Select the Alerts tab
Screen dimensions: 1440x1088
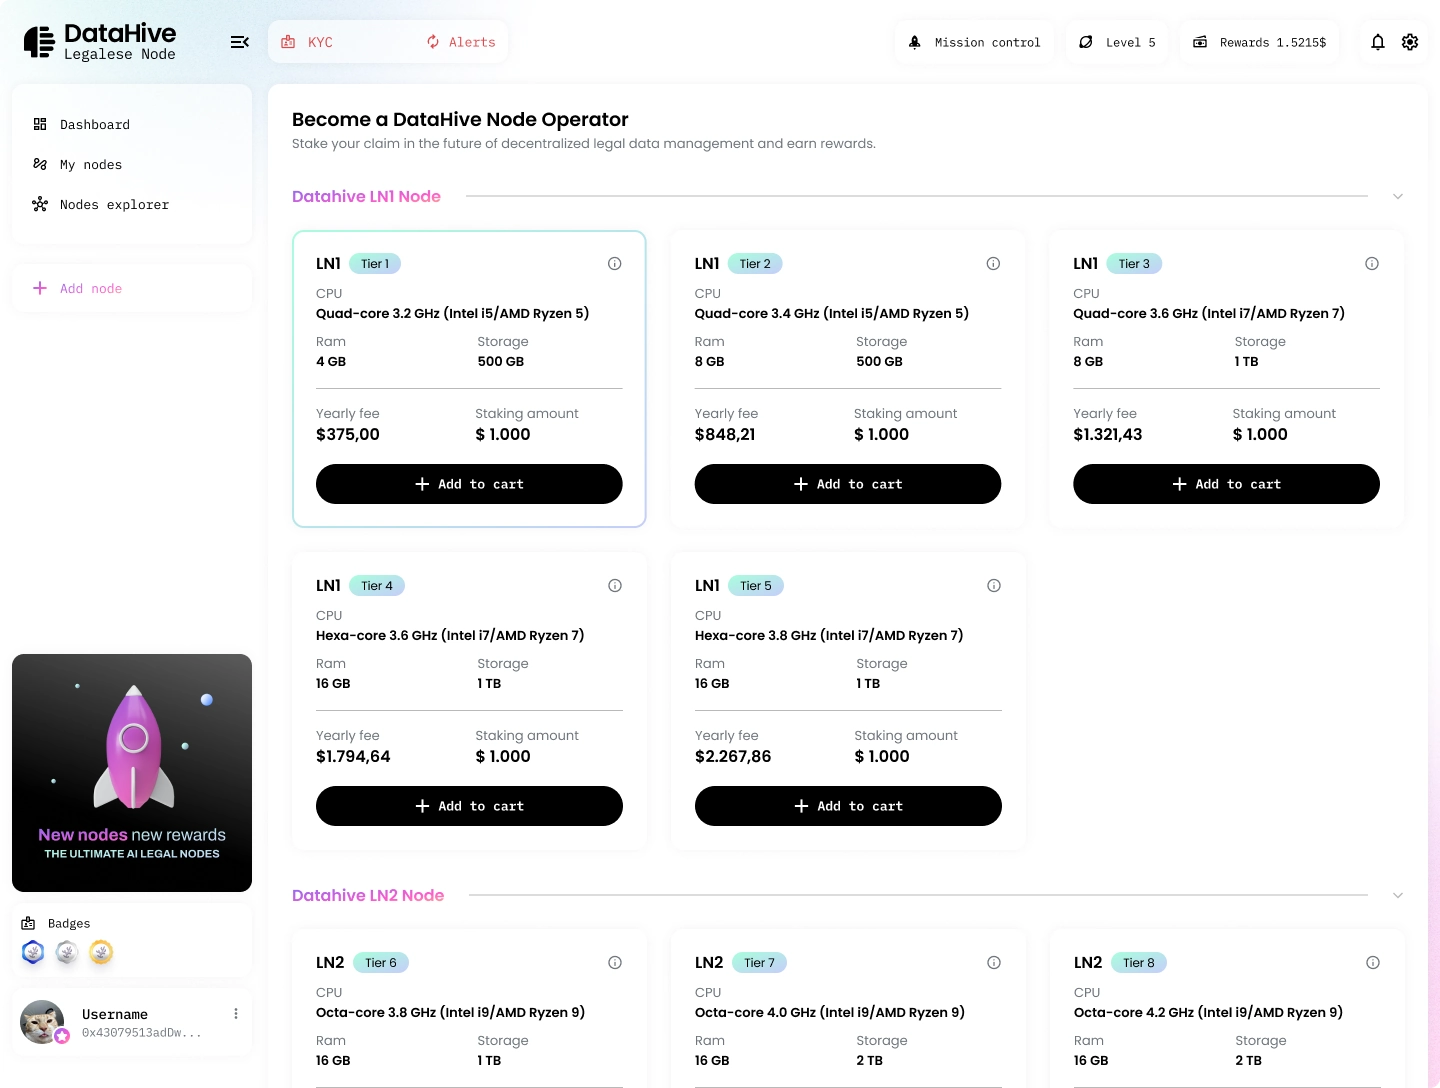point(461,42)
